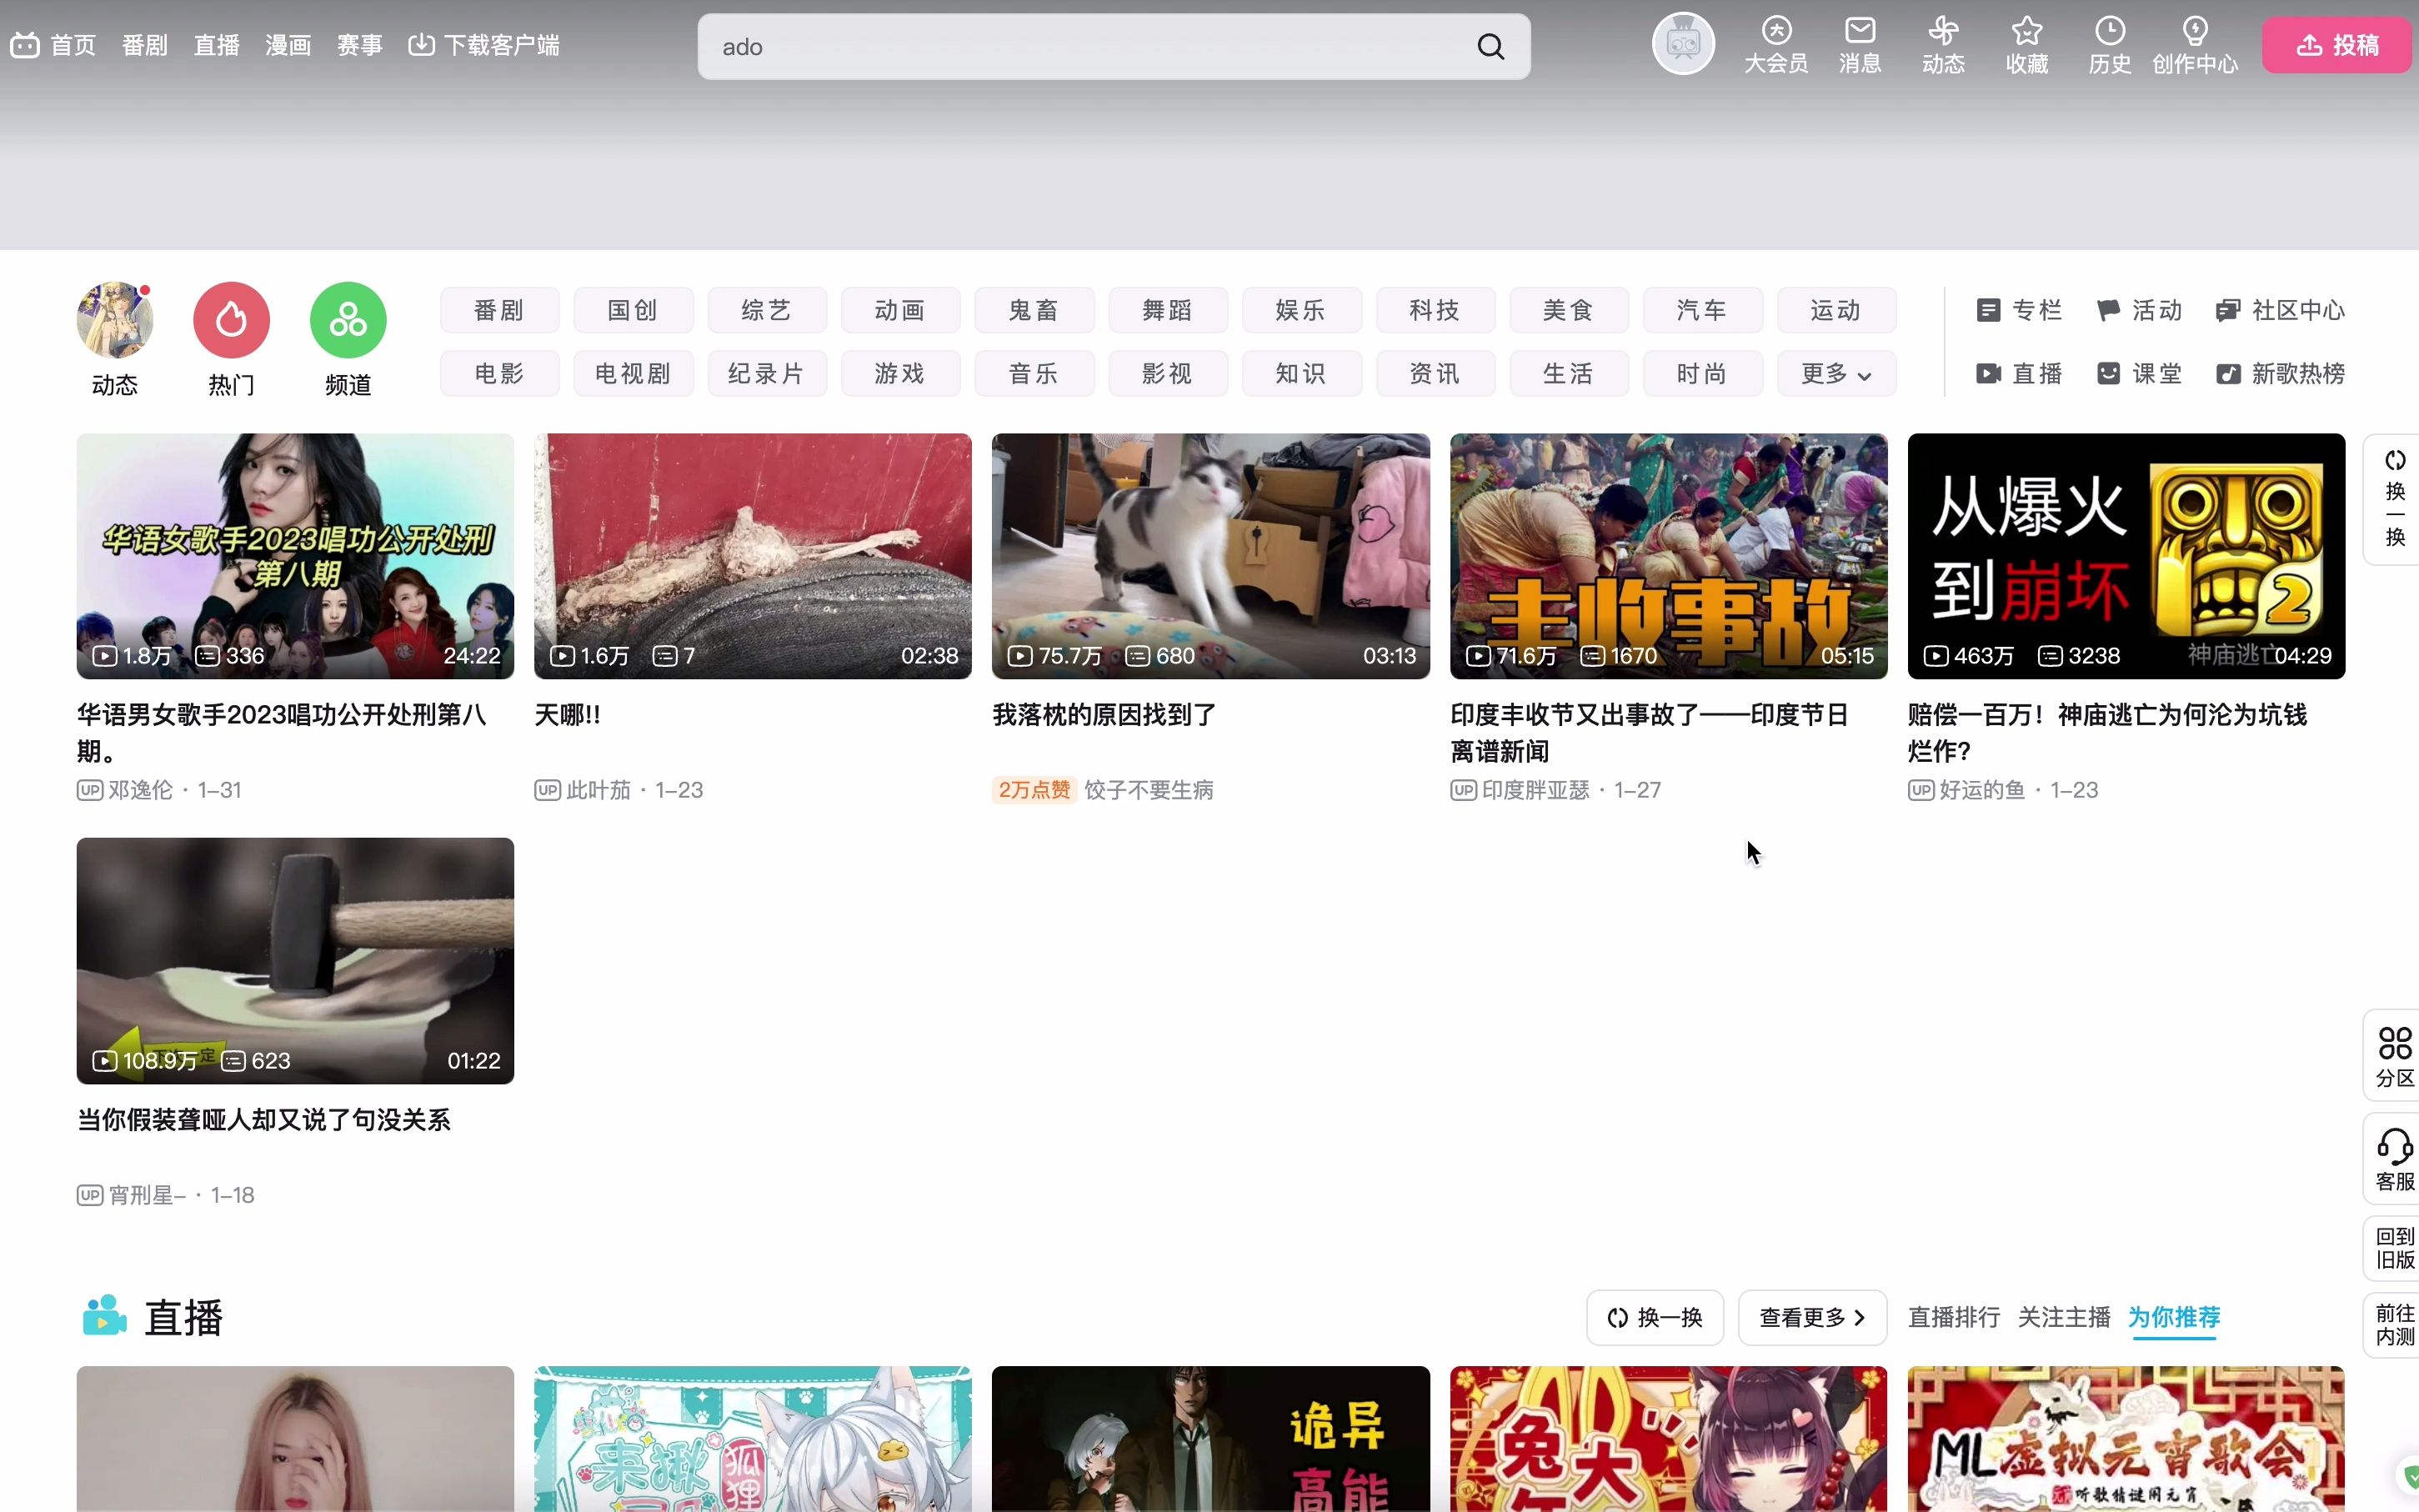
Task: Open 专栏 column icon link
Action: click(2019, 310)
